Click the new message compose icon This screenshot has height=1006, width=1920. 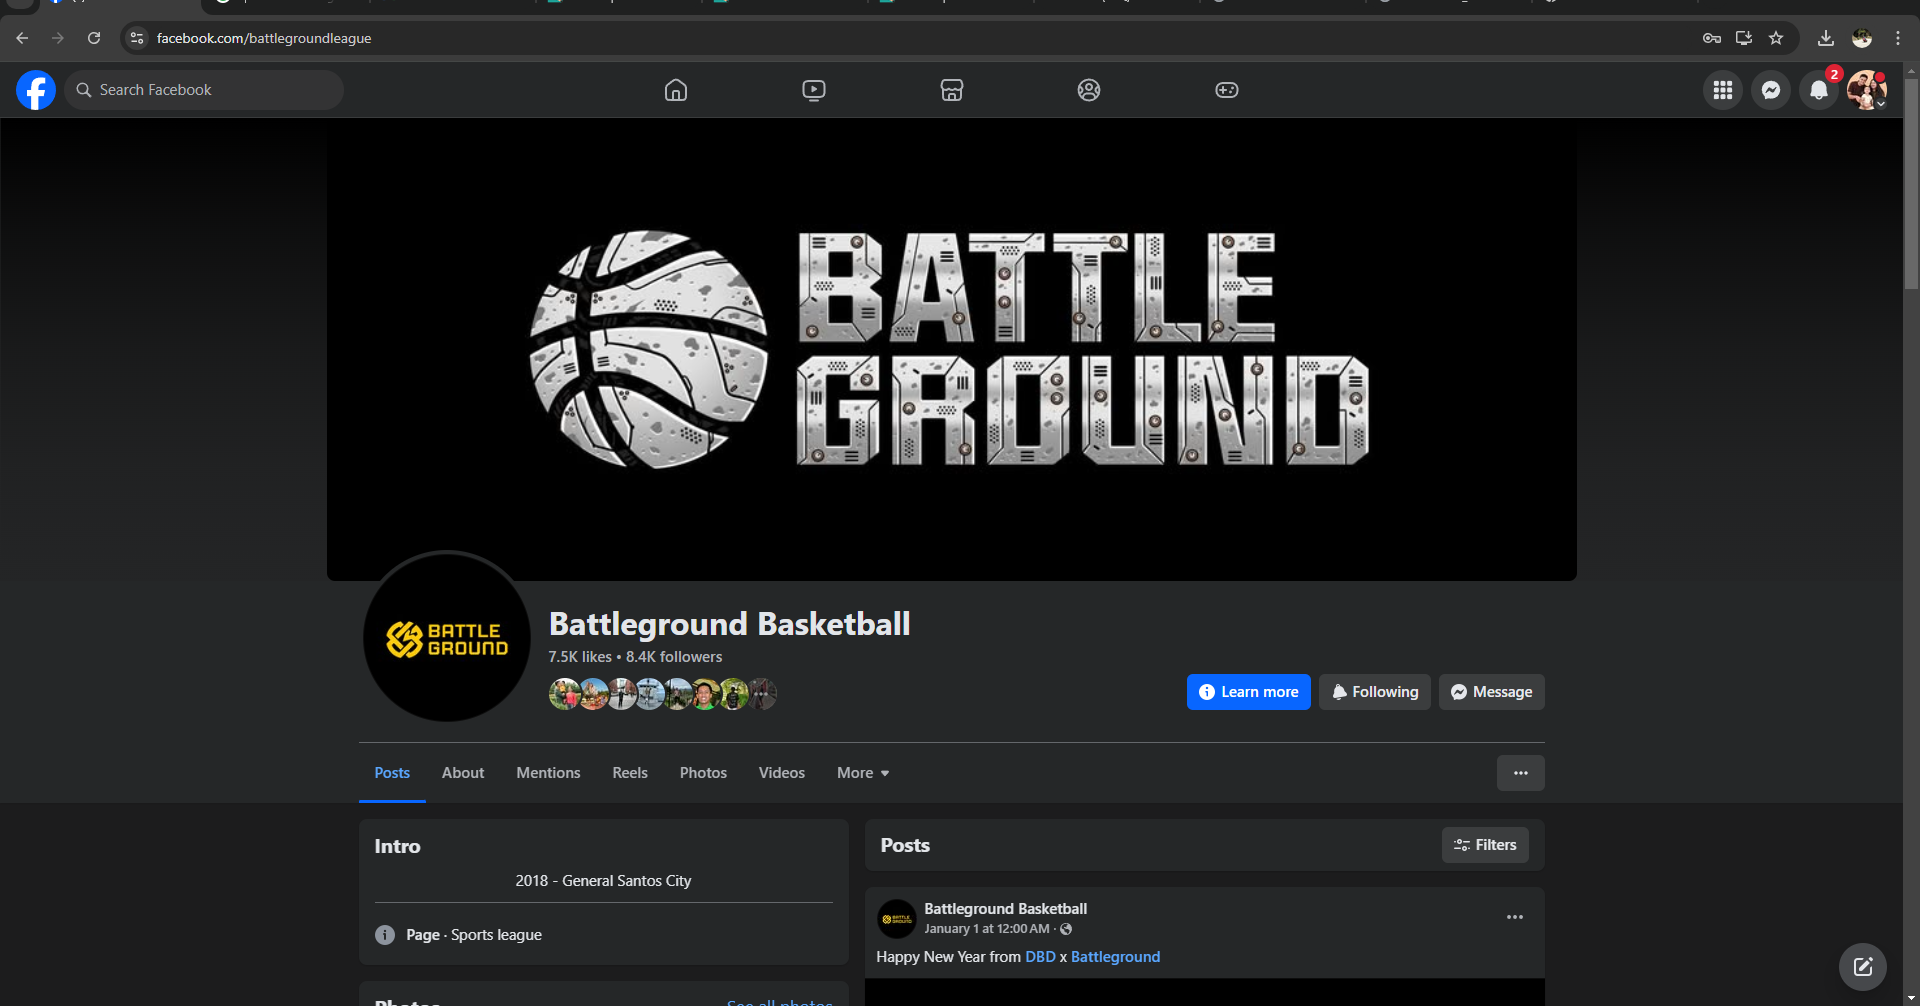[x=1863, y=967]
